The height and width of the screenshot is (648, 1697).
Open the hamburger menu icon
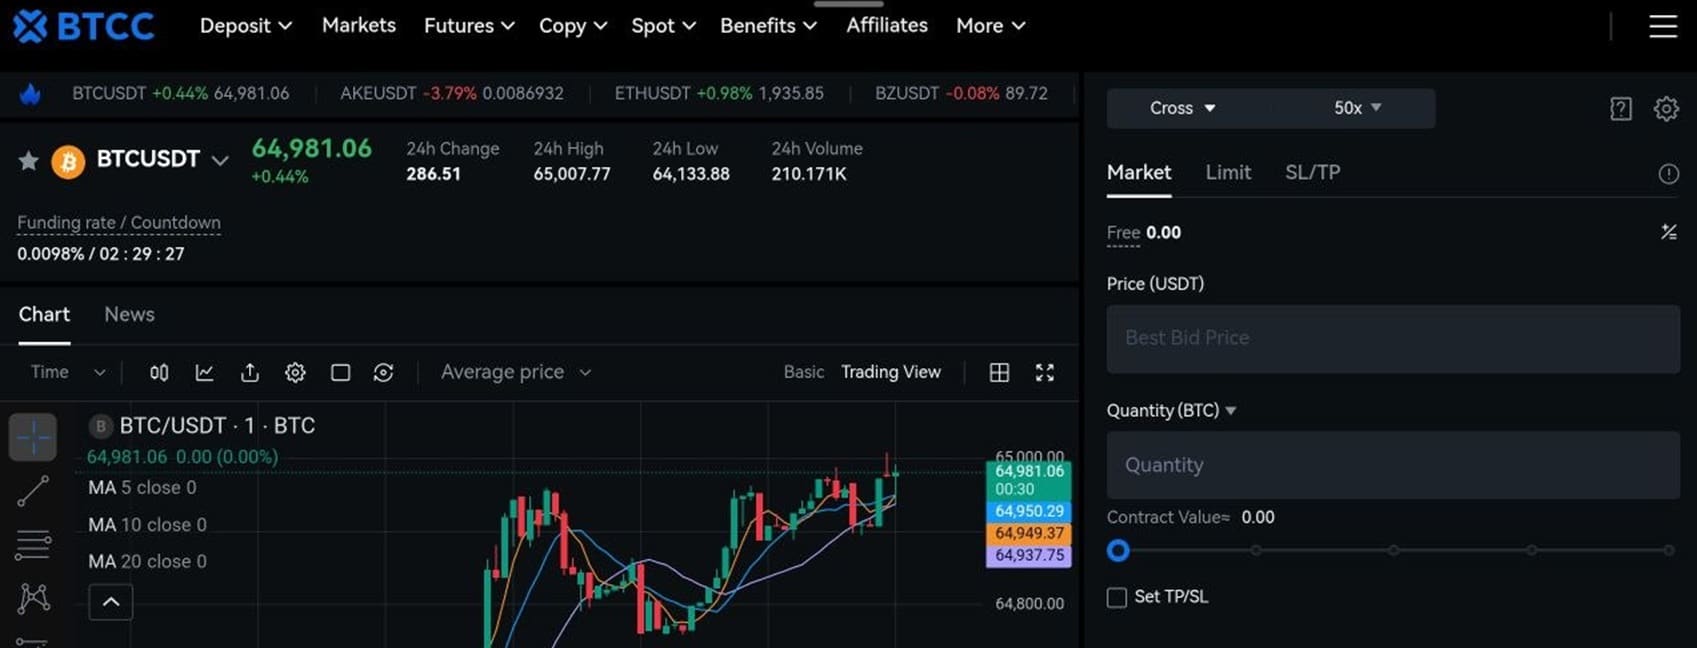point(1663,26)
